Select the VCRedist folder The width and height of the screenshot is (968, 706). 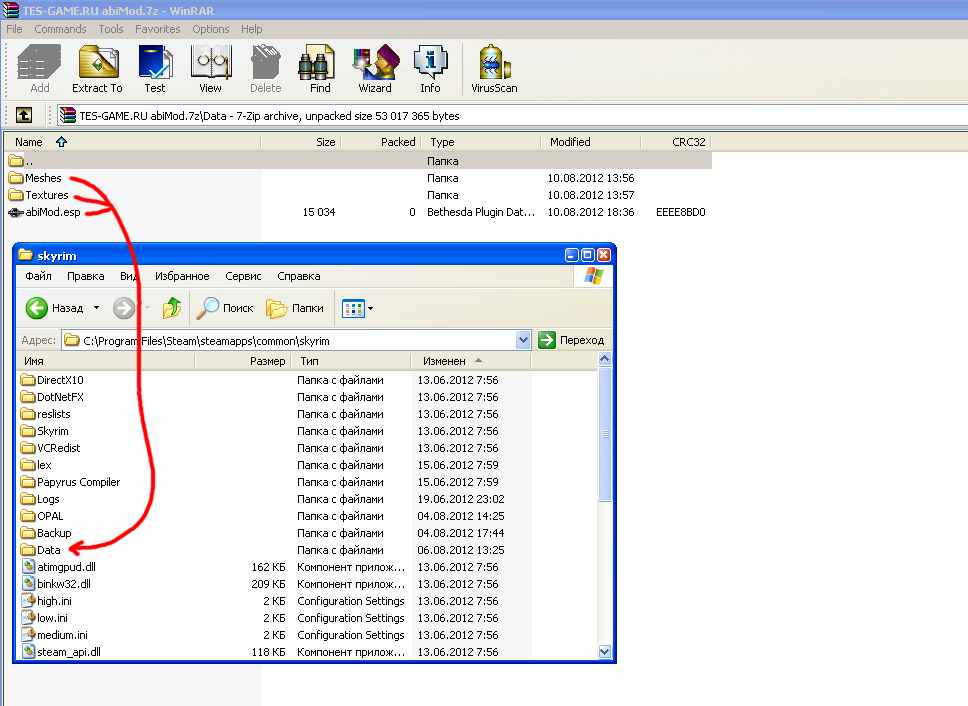51,448
